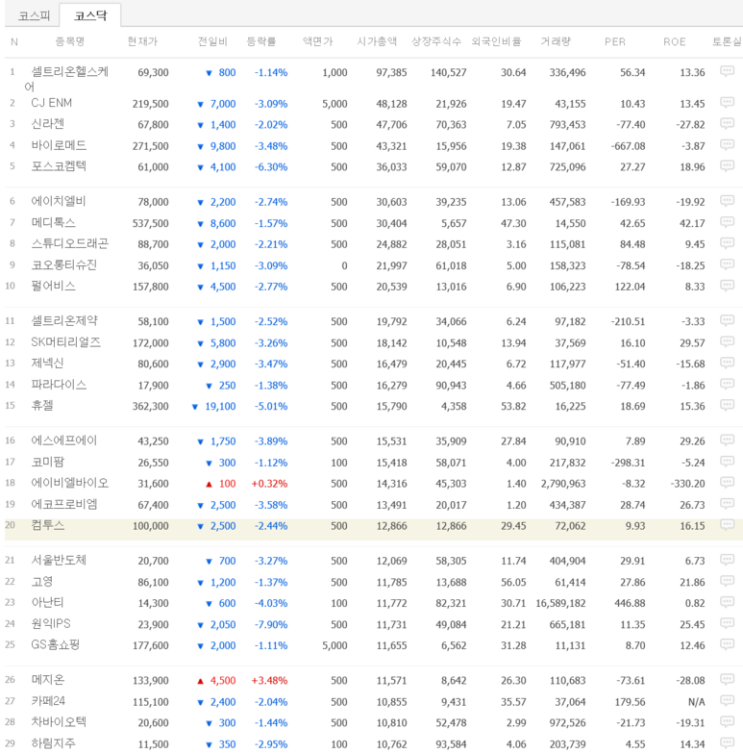Open the 펄어비스 stock page
This screenshot has height=754, width=743.
click(53, 286)
